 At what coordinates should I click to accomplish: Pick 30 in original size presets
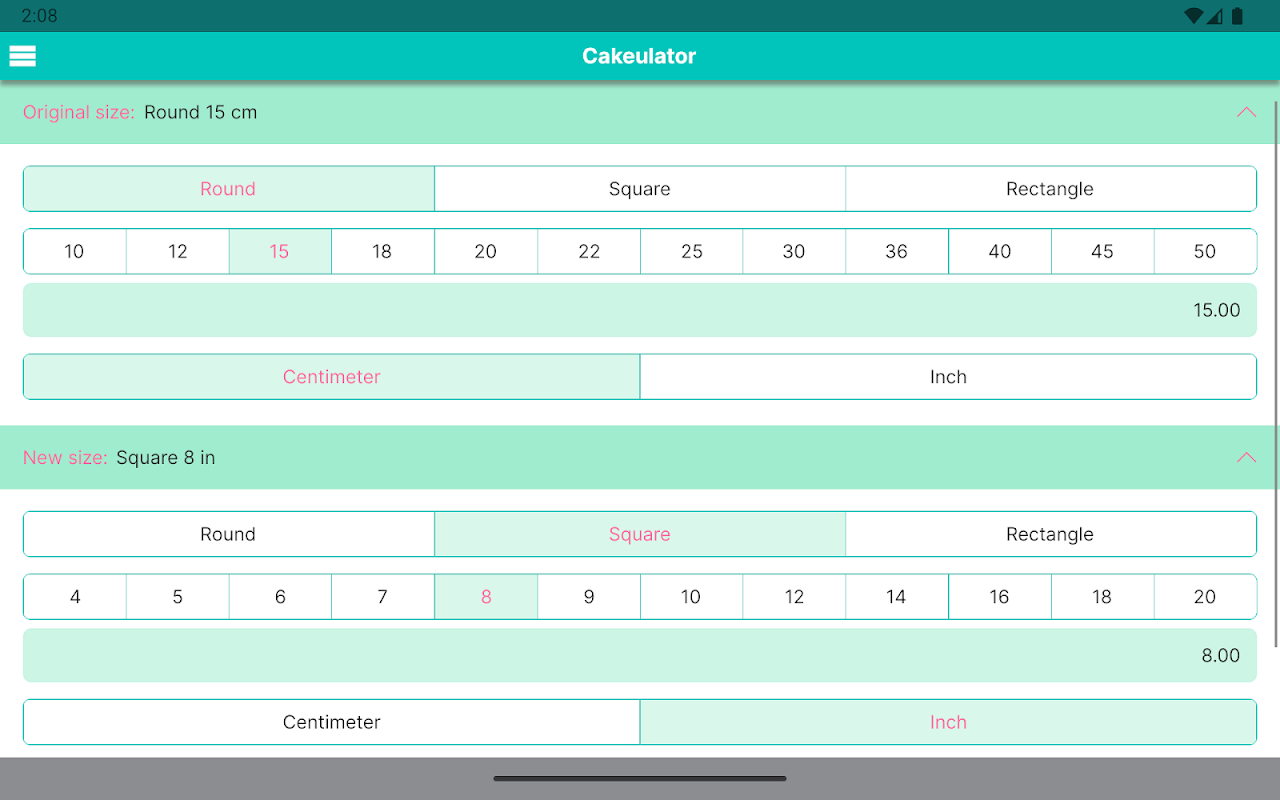(794, 251)
